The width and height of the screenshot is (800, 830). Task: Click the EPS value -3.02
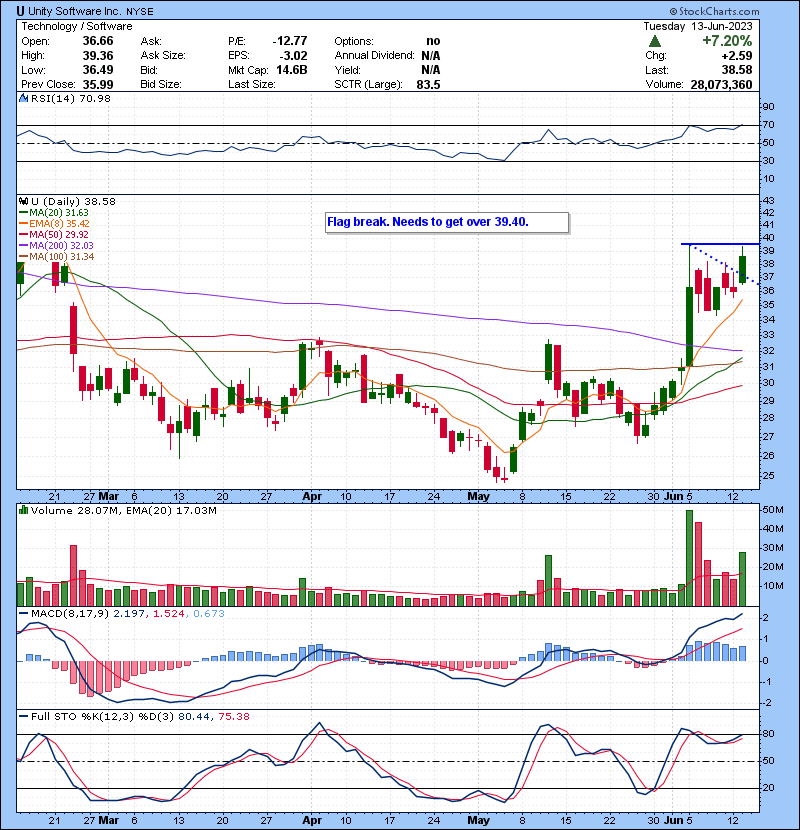(293, 56)
